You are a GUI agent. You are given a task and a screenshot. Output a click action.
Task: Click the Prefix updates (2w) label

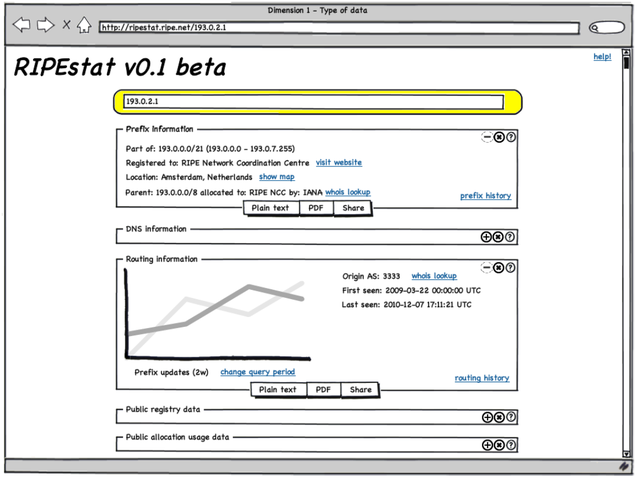171,372
